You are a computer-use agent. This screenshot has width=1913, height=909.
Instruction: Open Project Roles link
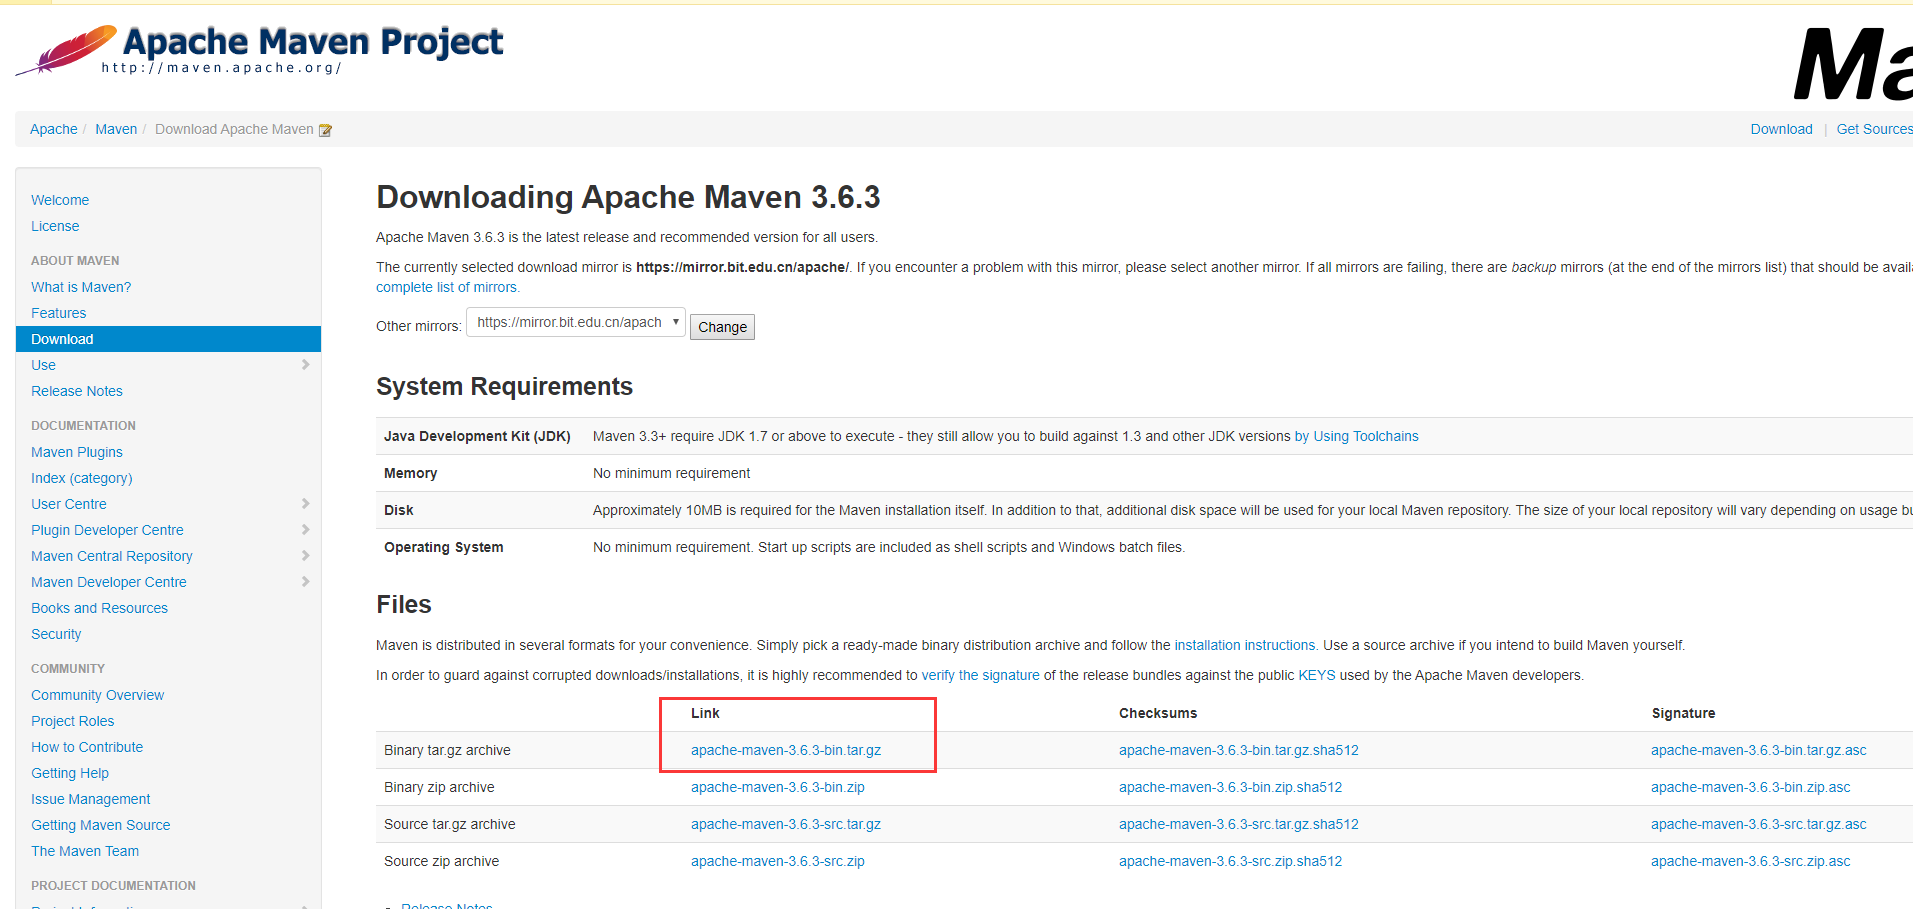pos(72,721)
